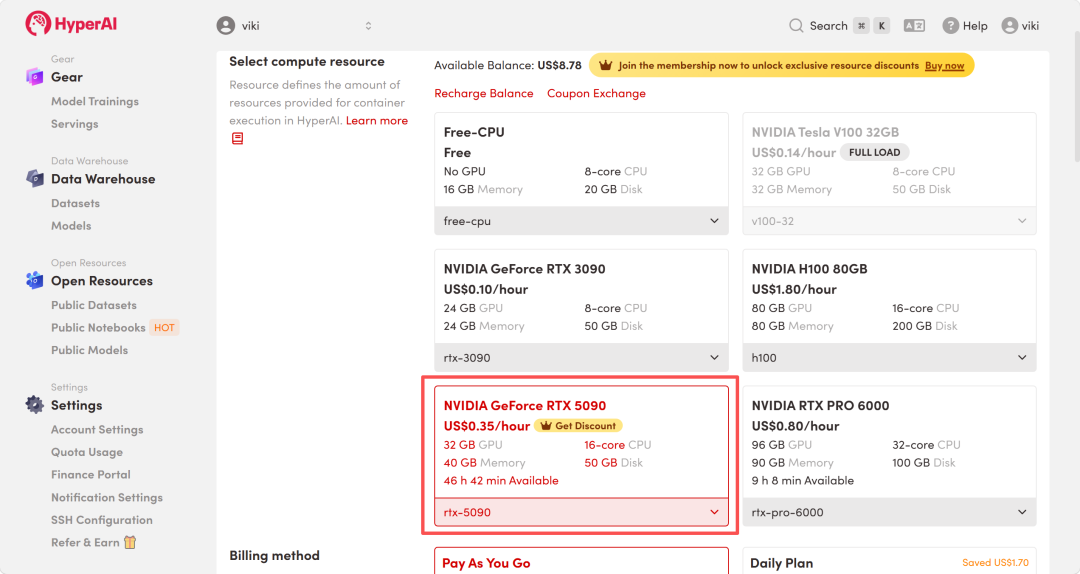Open Models under Data Warehouse

(x=71, y=226)
